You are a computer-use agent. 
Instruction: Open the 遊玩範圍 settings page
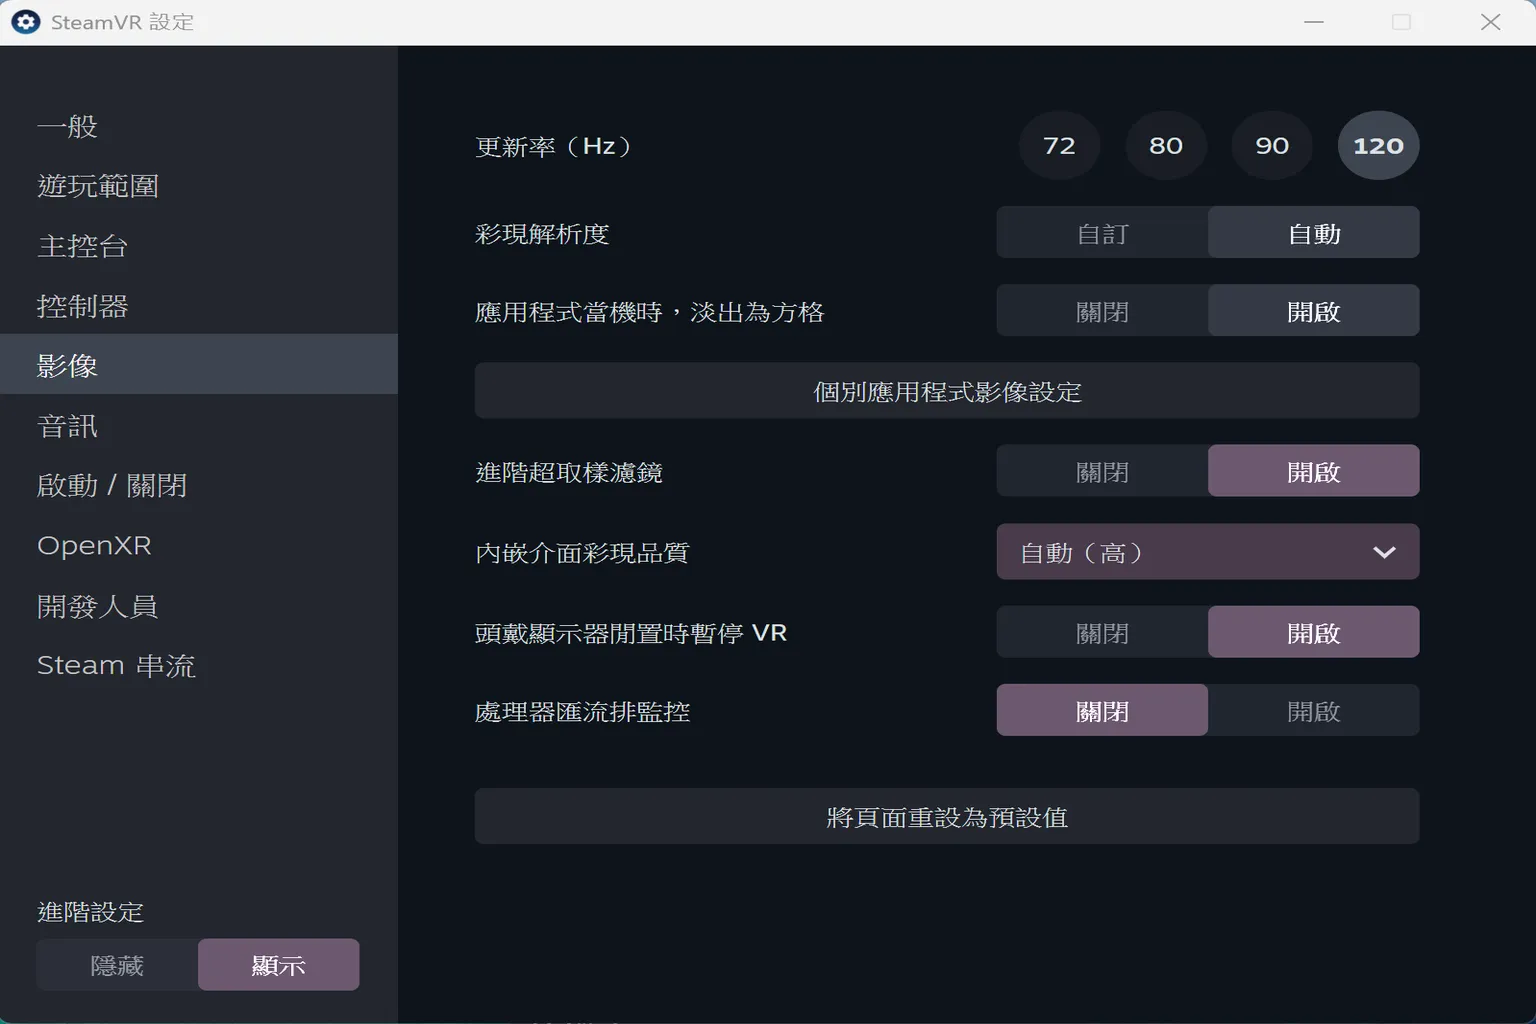tap(97, 186)
